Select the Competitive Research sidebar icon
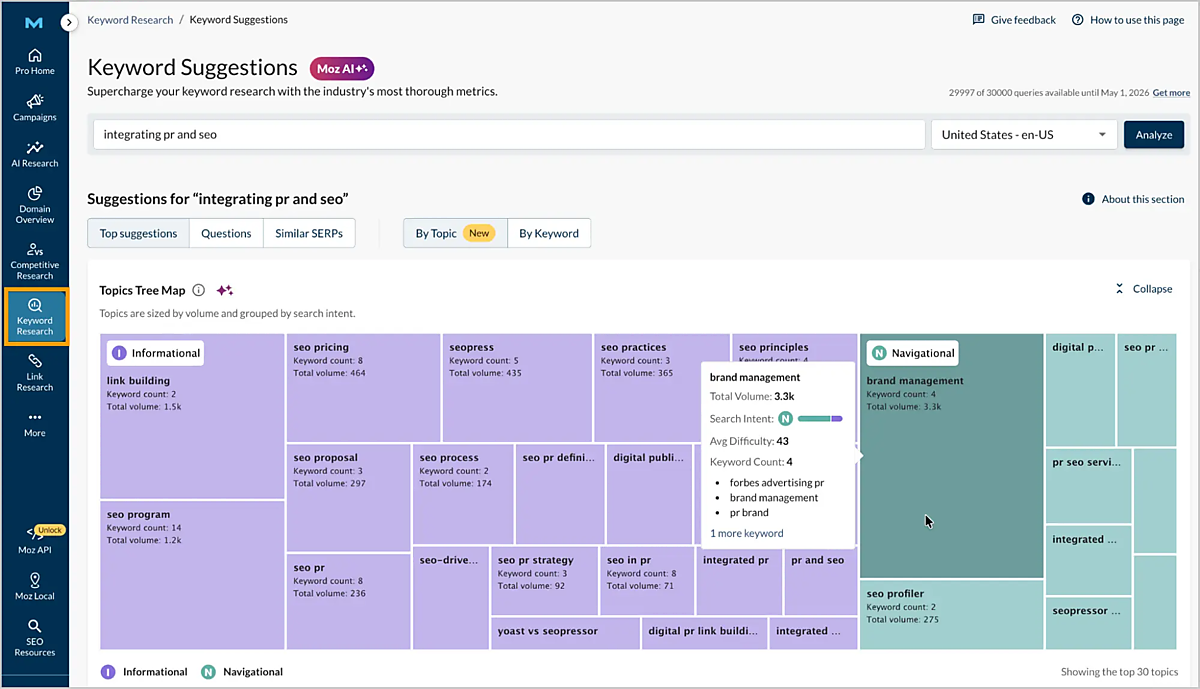 [34, 249]
